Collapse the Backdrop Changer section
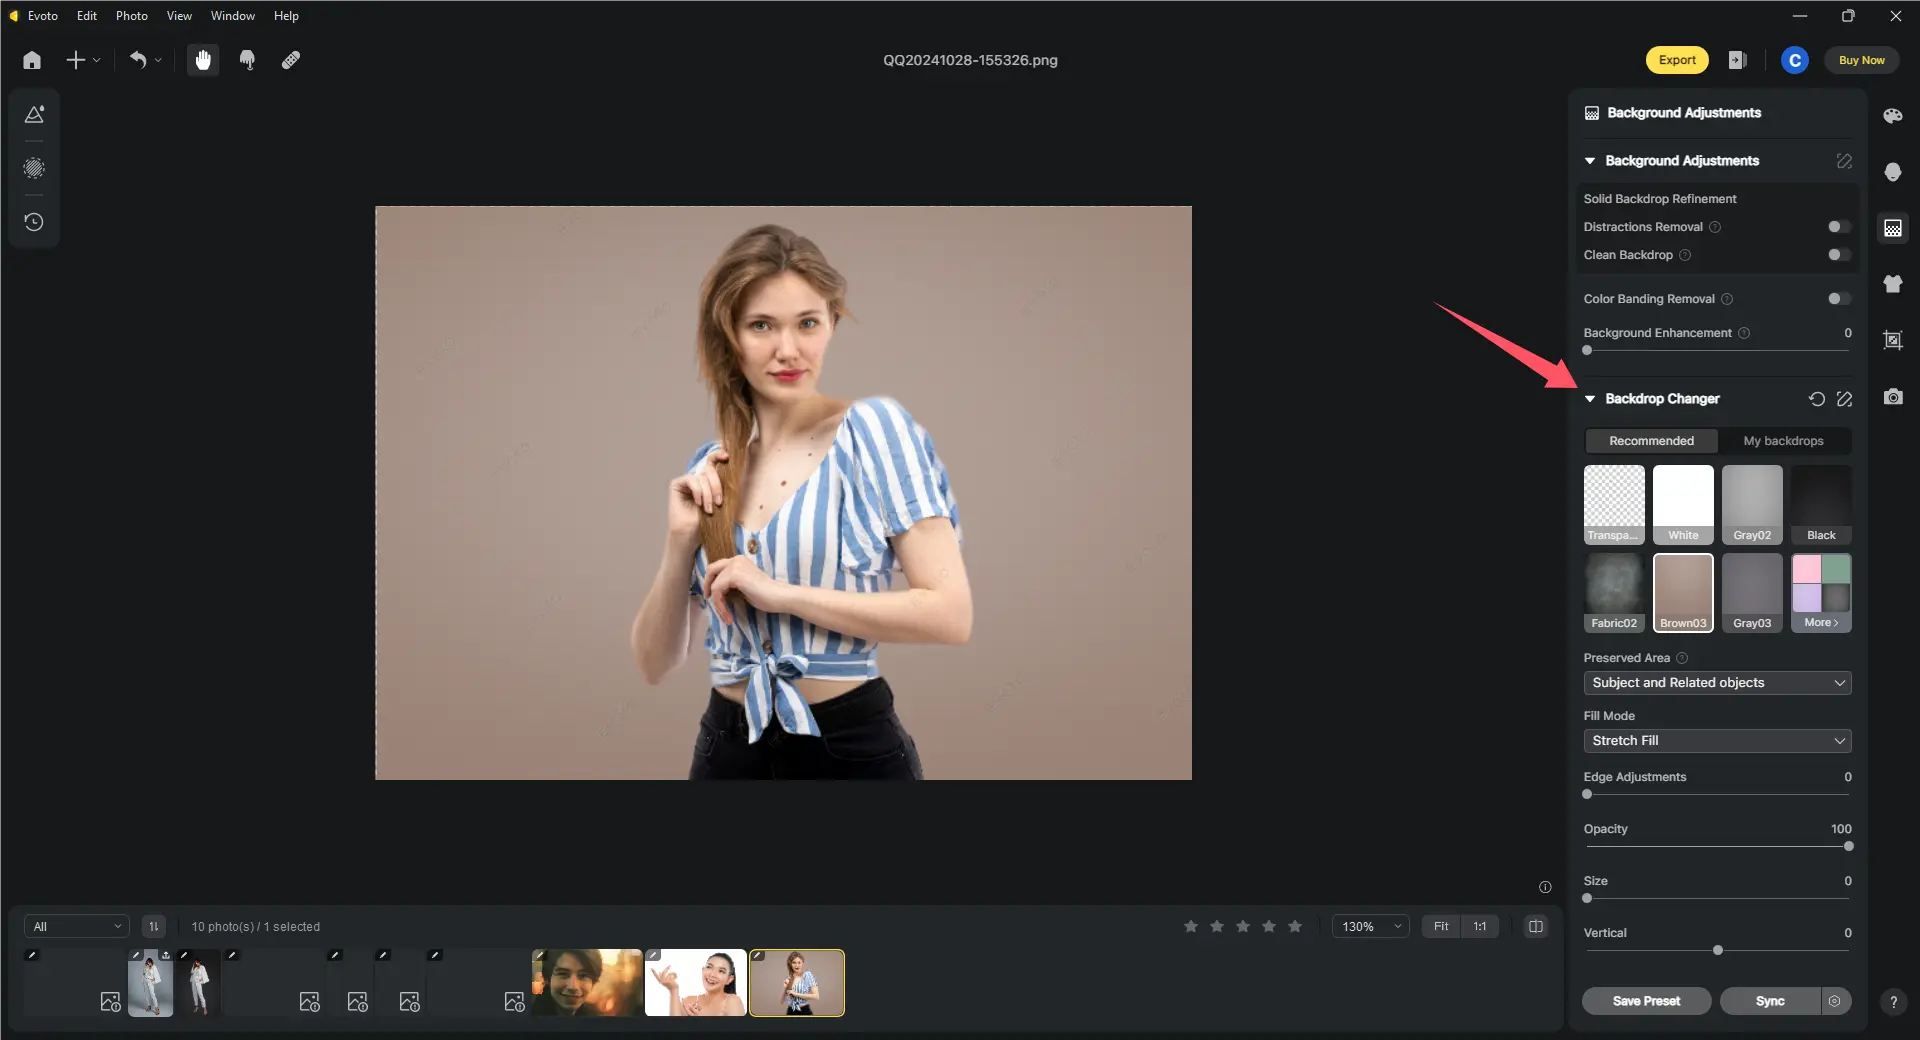Image resolution: width=1920 pixels, height=1040 pixels. pos(1590,398)
